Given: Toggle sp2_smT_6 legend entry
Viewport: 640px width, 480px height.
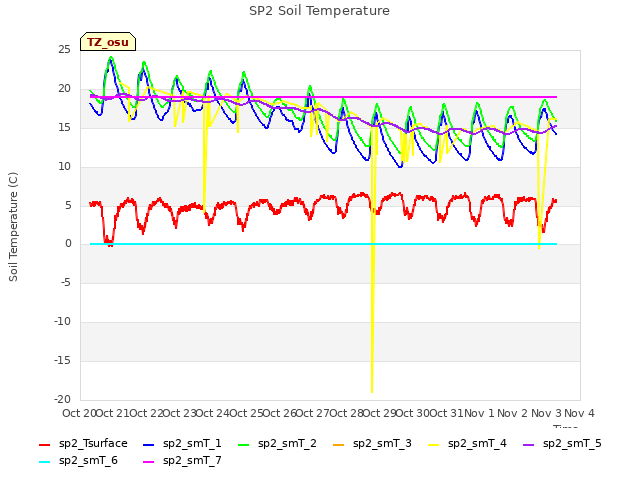Looking at the screenshot, I should click(x=78, y=460).
